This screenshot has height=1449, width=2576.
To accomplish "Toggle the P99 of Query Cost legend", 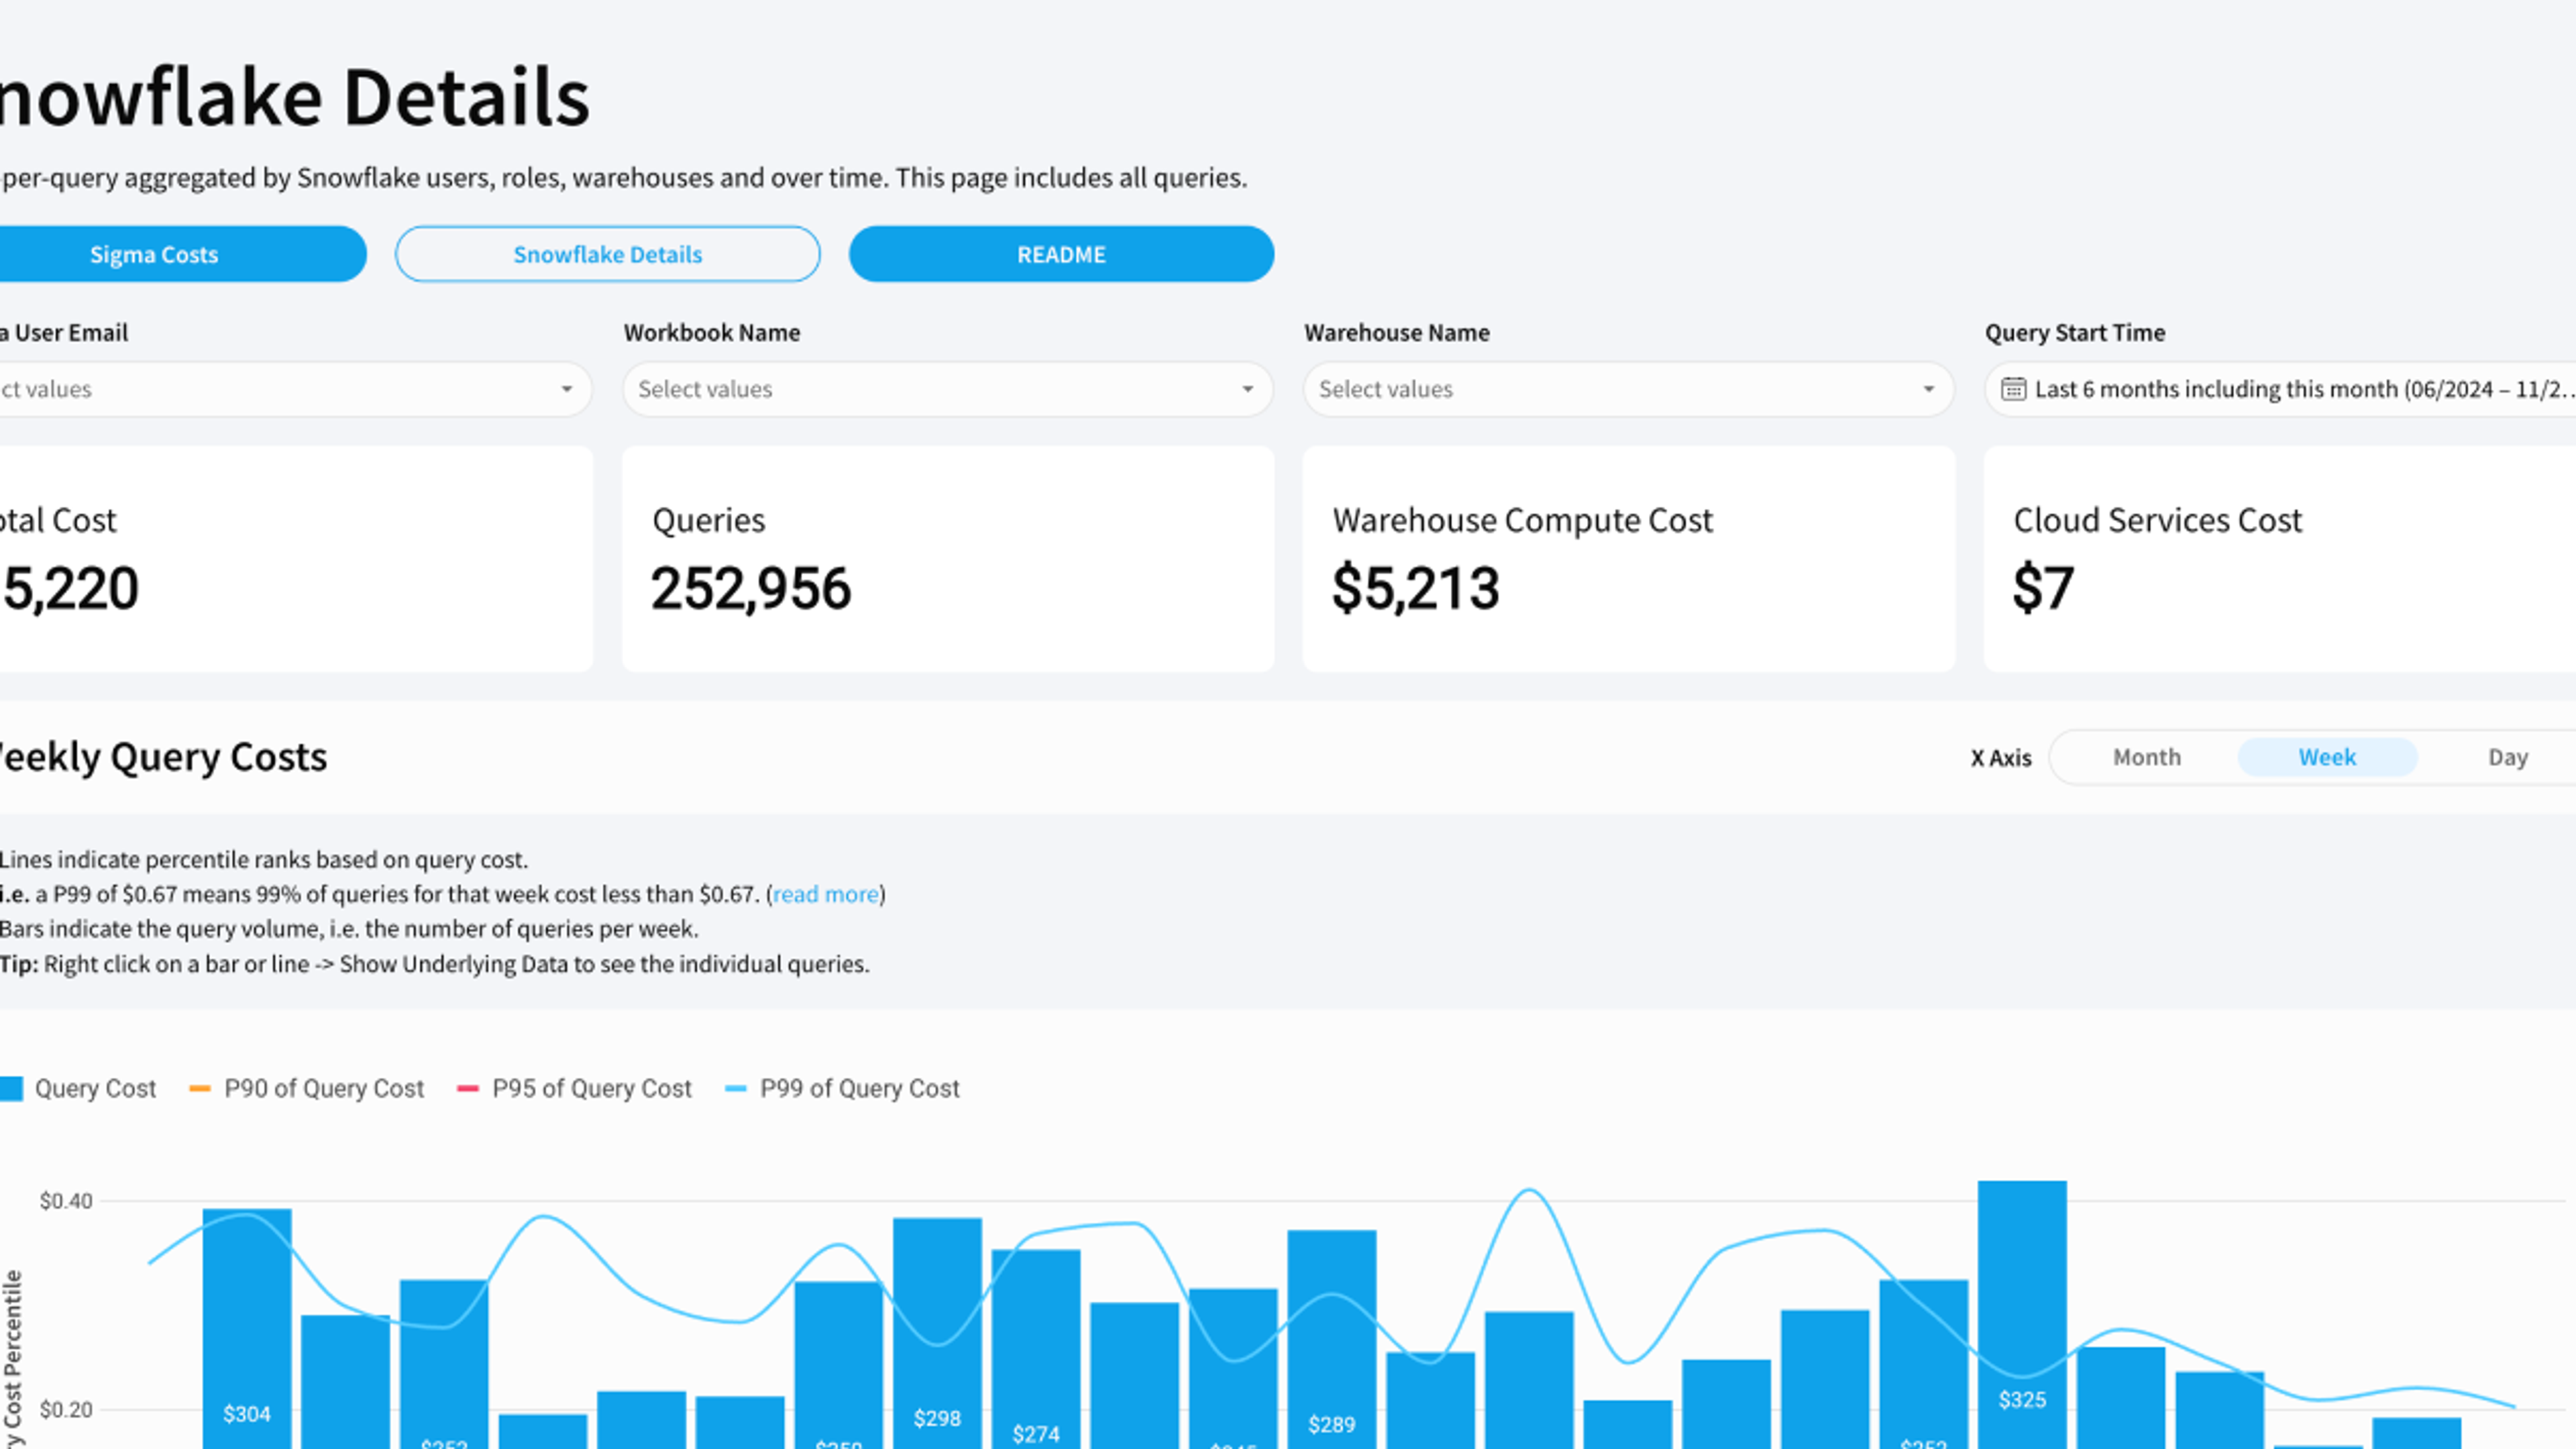I will coord(842,1088).
